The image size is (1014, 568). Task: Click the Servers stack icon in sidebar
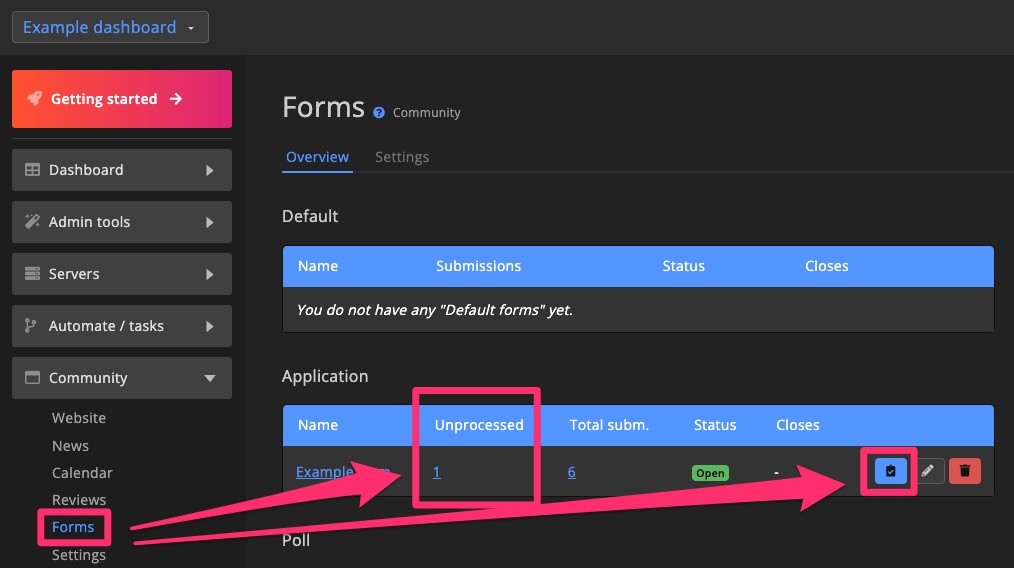point(32,274)
